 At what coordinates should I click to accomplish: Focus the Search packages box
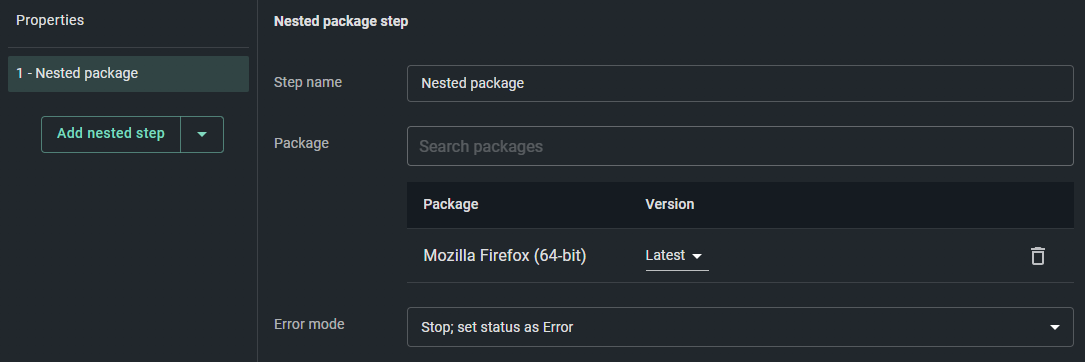pyautogui.click(x=740, y=146)
